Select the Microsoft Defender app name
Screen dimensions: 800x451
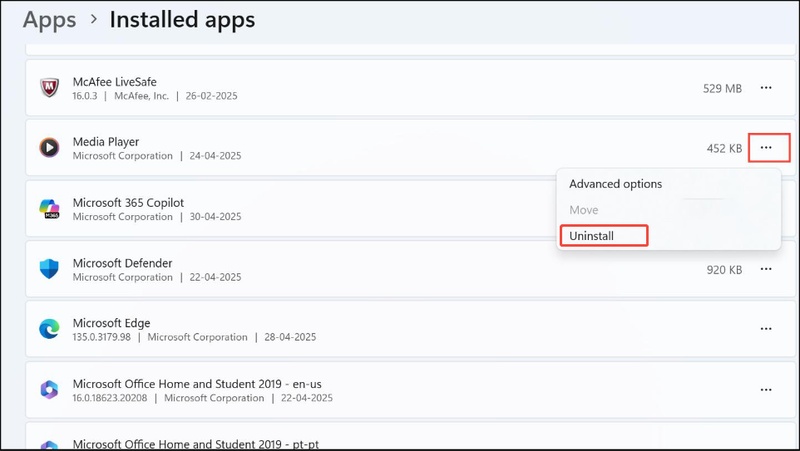122,263
